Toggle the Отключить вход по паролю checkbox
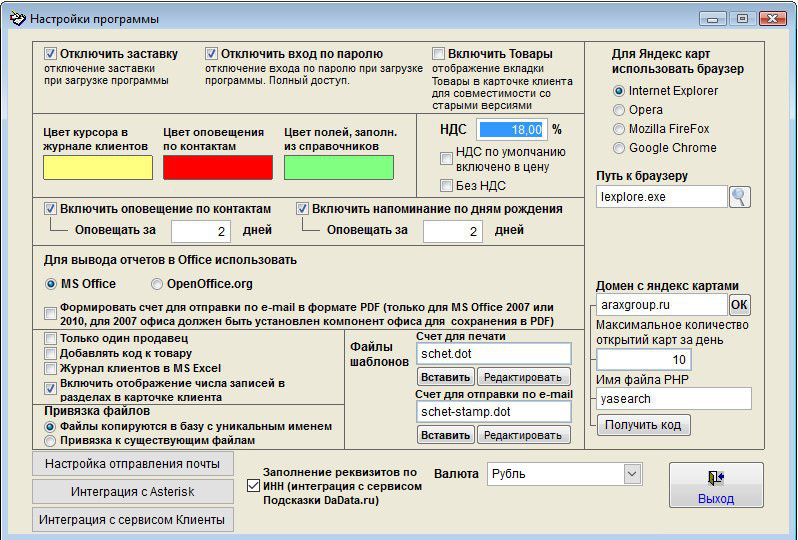This screenshot has height=540, width=798. (x=211, y=53)
